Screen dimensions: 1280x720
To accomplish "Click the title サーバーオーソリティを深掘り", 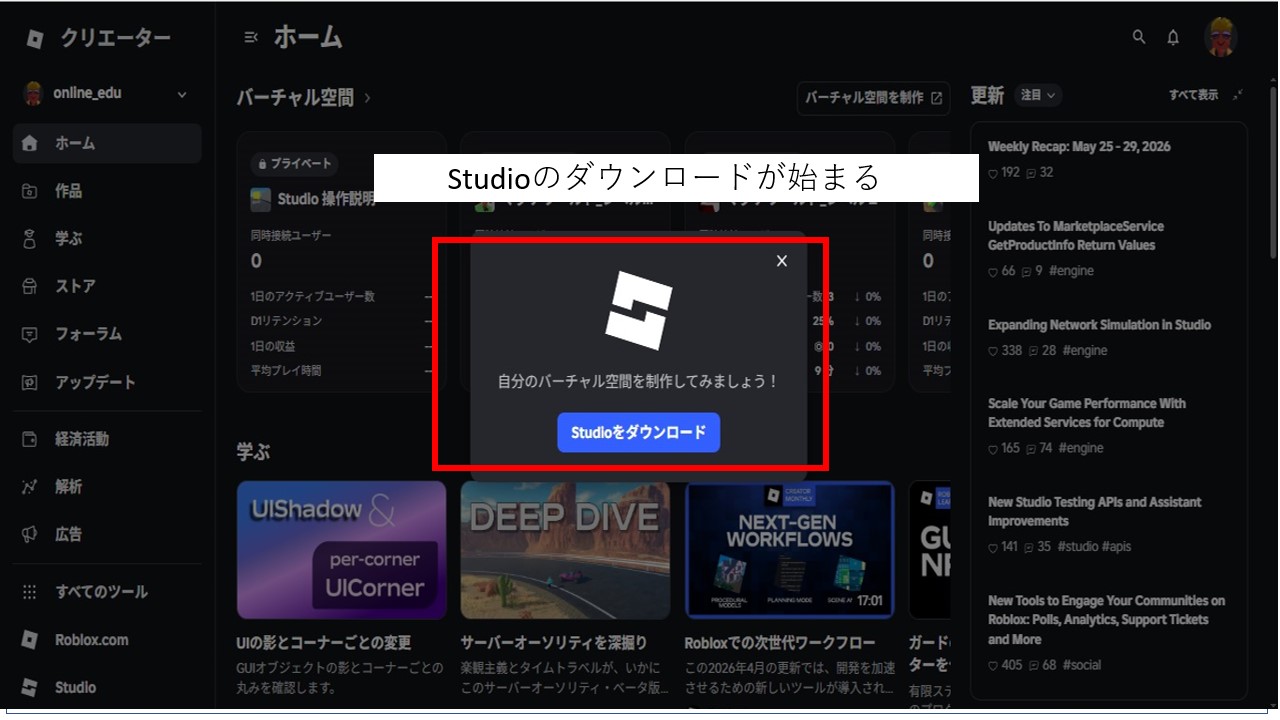I will point(554,643).
